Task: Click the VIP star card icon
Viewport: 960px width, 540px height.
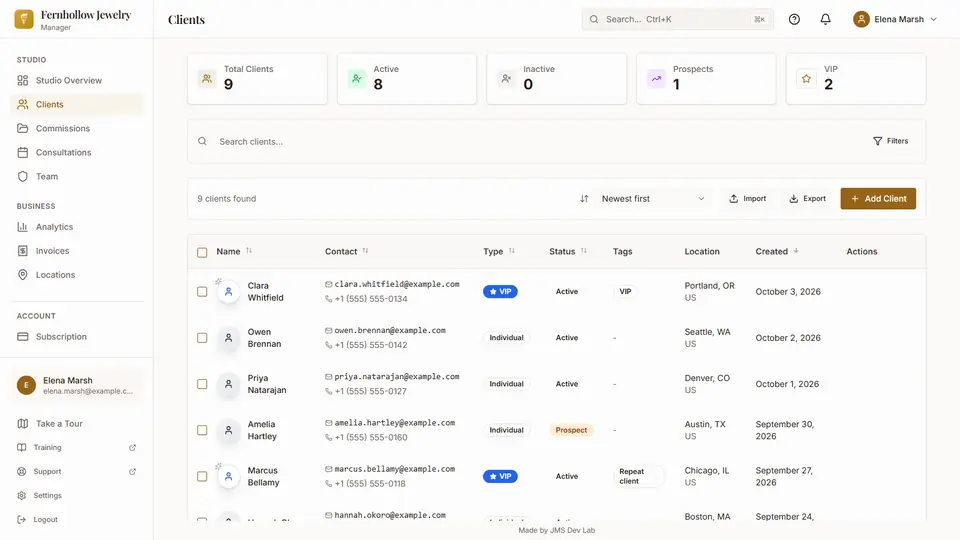Action: click(x=806, y=78)
